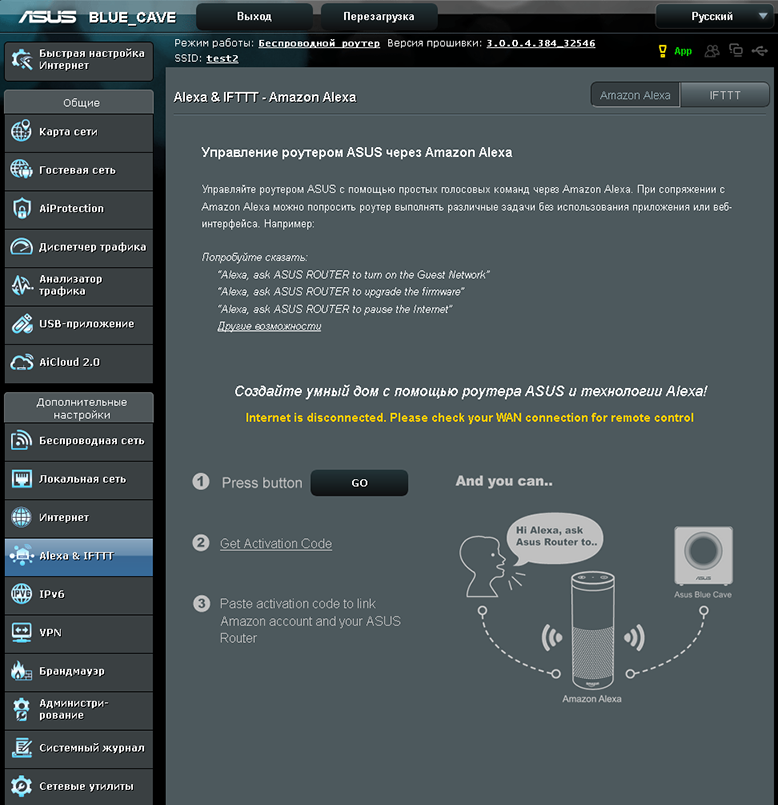Click the USB-приложение icon

[x=22, y=324]
